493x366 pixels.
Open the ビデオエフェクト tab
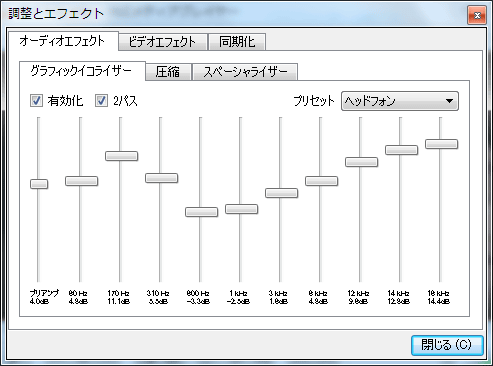point(163,42)
